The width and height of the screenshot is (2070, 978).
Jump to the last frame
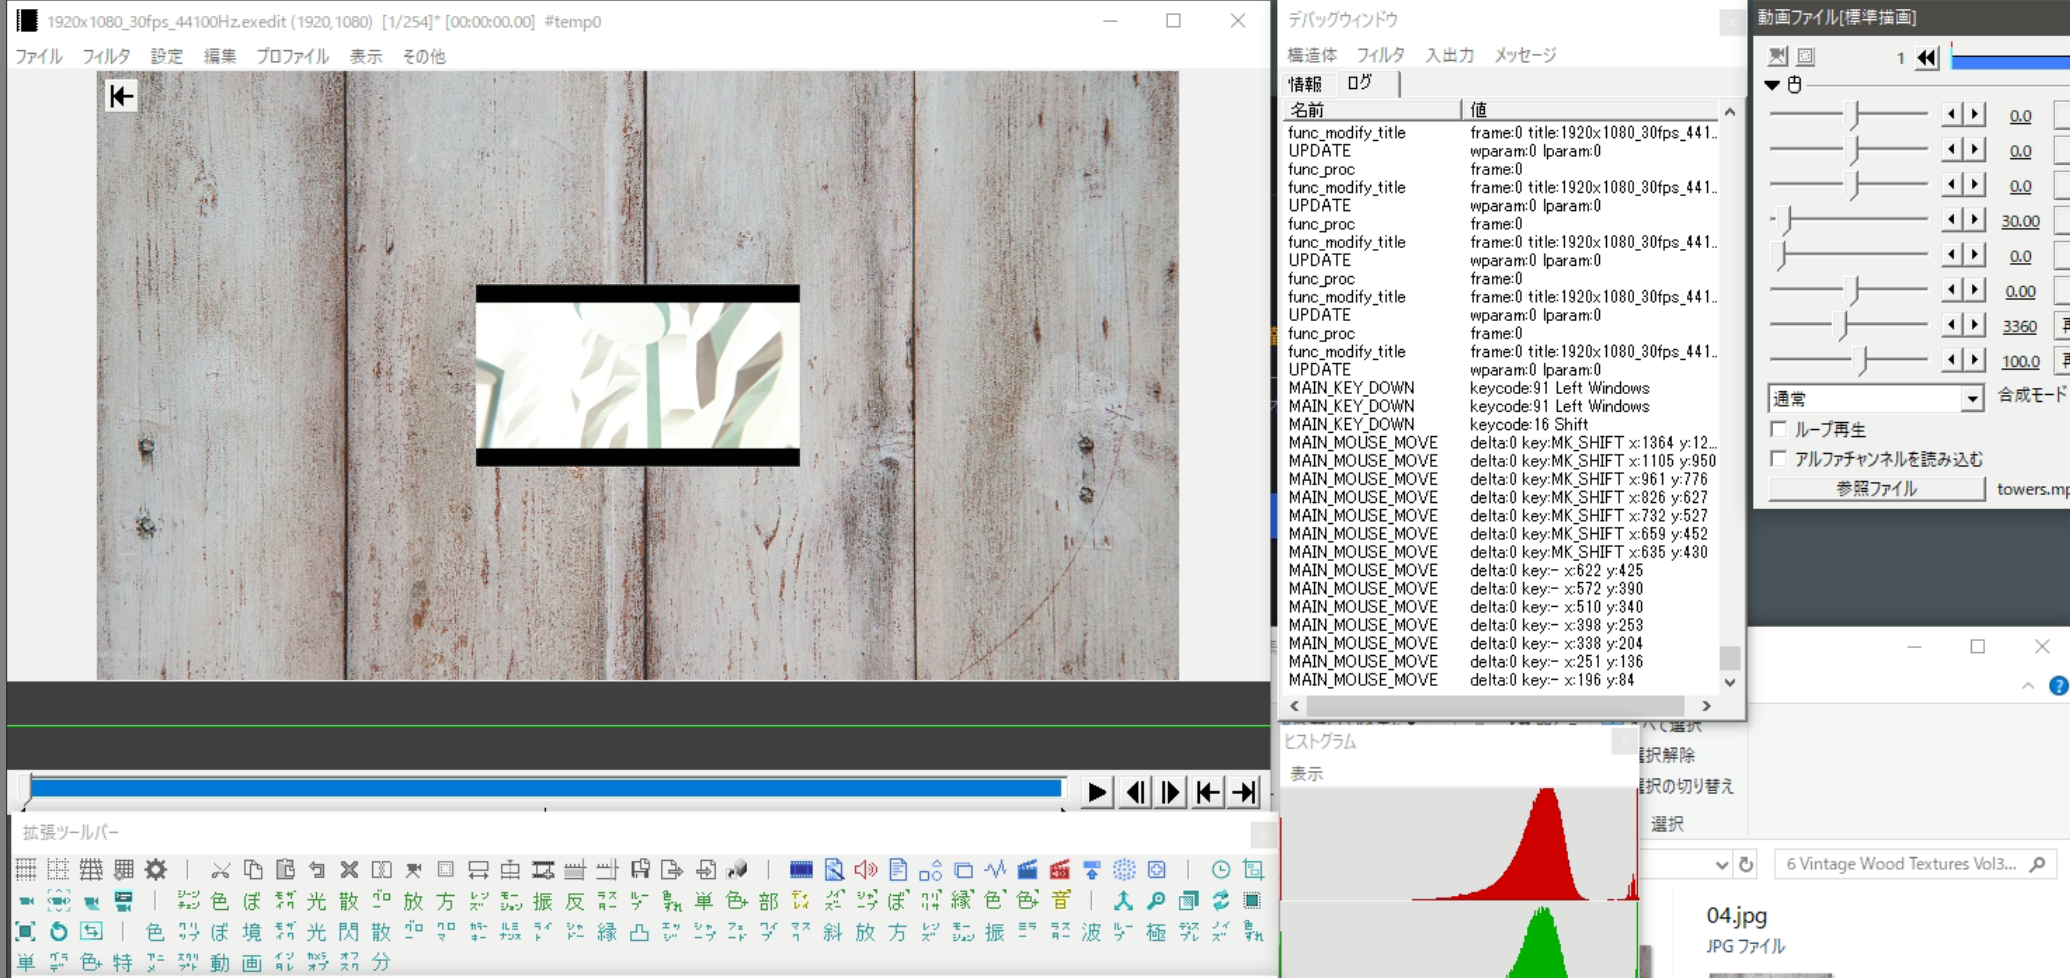(x=1244, y=793)
